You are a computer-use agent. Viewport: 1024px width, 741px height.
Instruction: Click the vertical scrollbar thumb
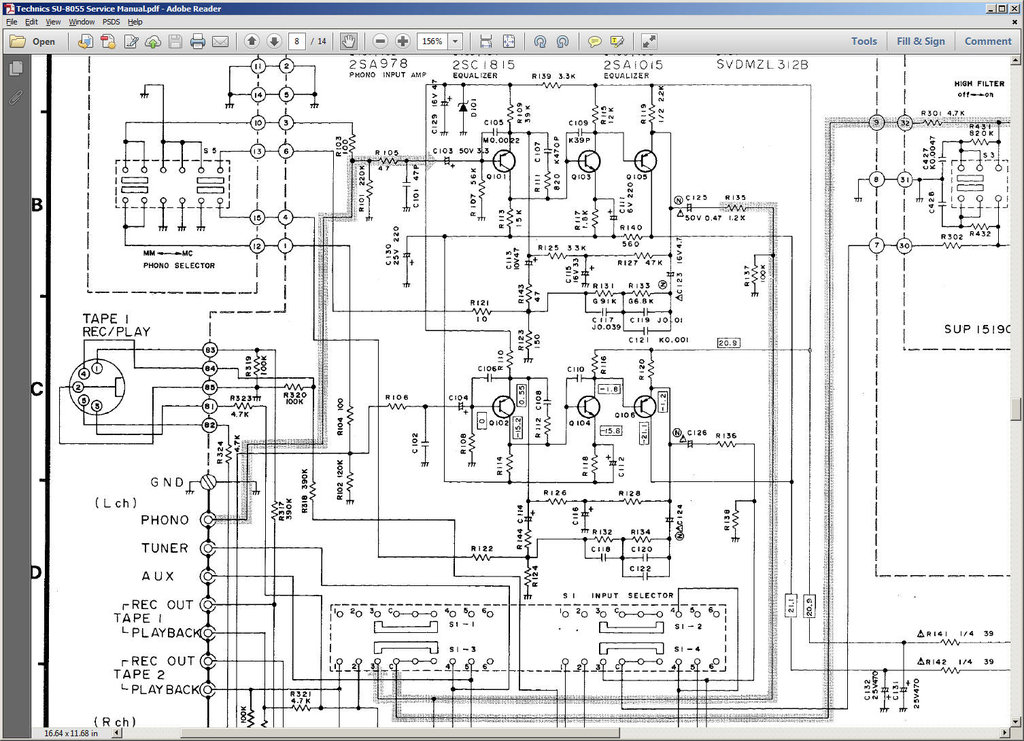[x=1016, y=409]
